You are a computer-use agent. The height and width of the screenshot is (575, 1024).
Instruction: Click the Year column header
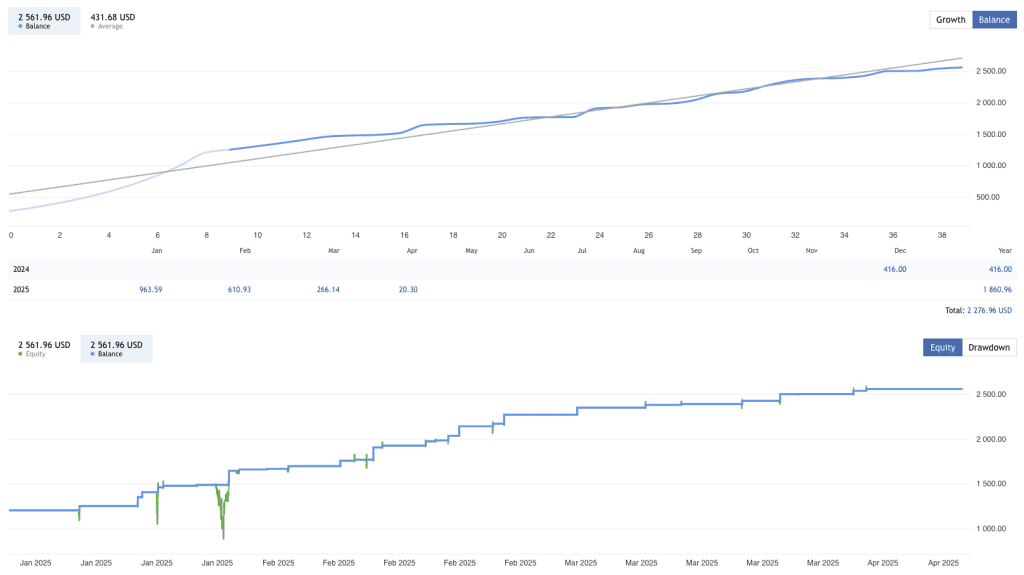pyautogui.click(x=1004, y=250)
